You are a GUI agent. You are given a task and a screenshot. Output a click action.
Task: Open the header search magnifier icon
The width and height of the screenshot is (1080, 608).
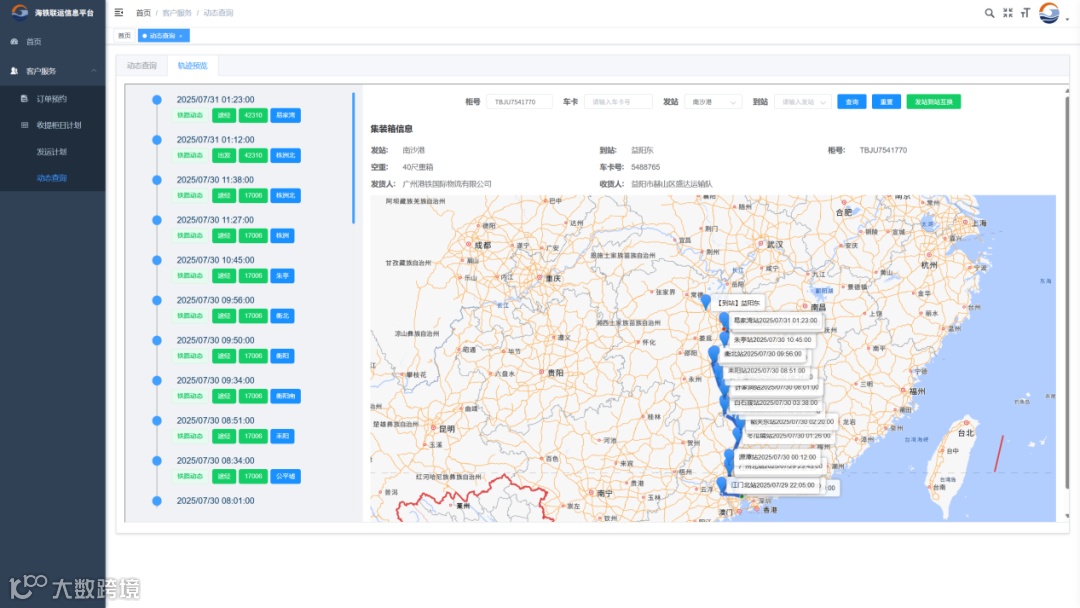[x=989, y=12]
